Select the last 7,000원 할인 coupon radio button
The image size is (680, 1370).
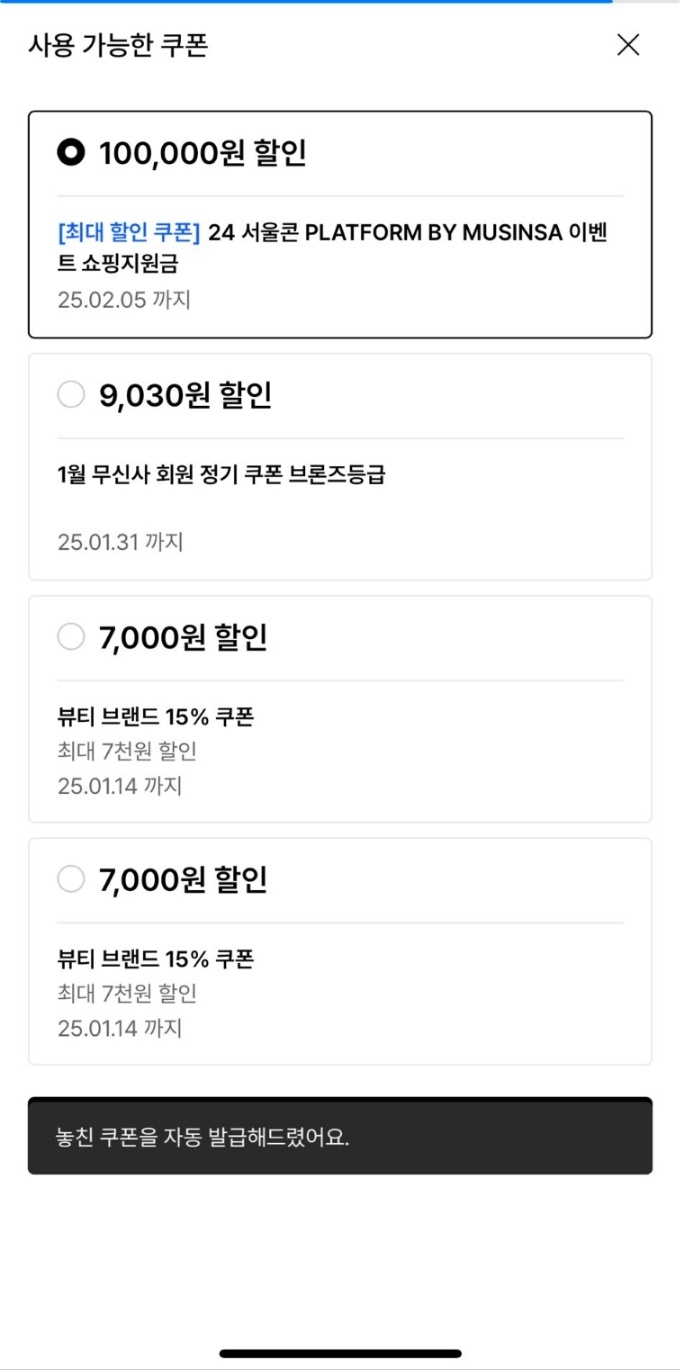point(71,879)
